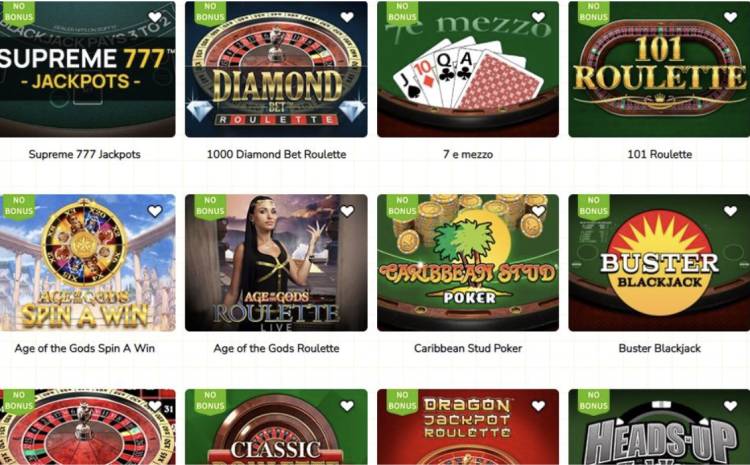Open Supreme 777 Jackpots game thumbnail
The width and height of the screenshot is (750, 465).
(x=87, y=69)
